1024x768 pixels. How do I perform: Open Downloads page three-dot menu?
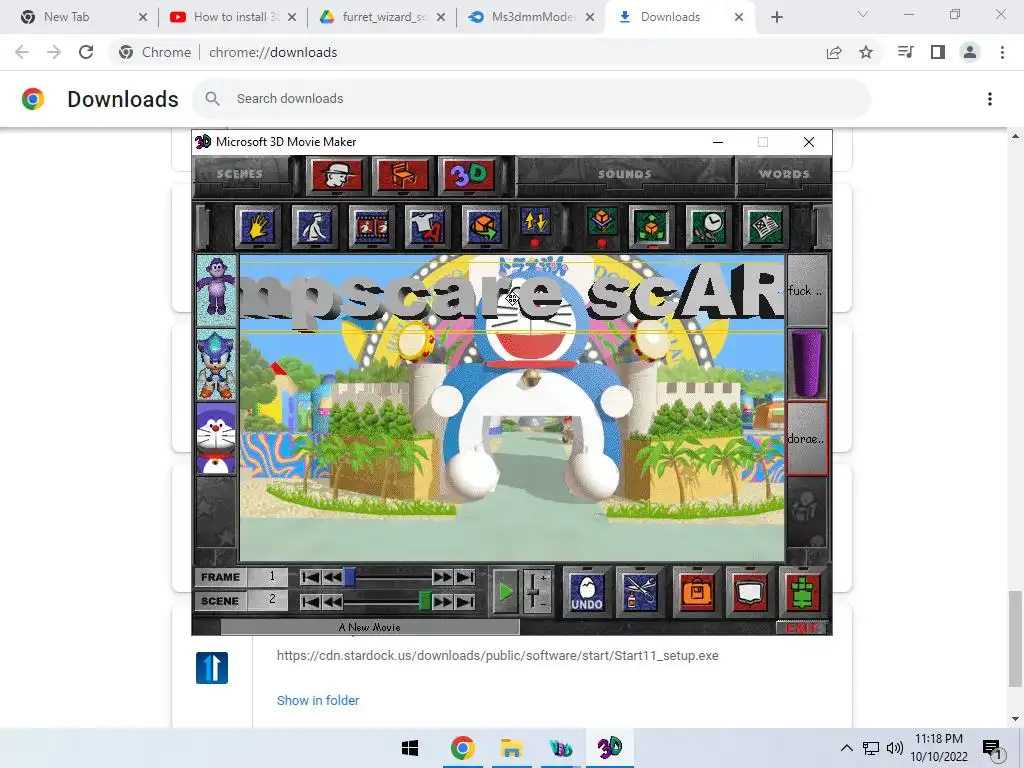click(x=990, y=99)
